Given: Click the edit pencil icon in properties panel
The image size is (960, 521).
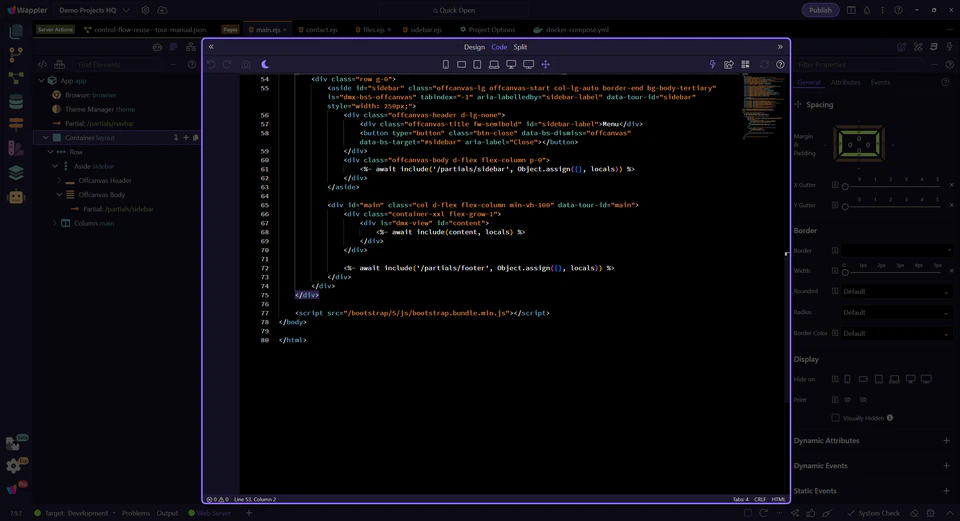Looking at the screenshot, I should point(901,47).
